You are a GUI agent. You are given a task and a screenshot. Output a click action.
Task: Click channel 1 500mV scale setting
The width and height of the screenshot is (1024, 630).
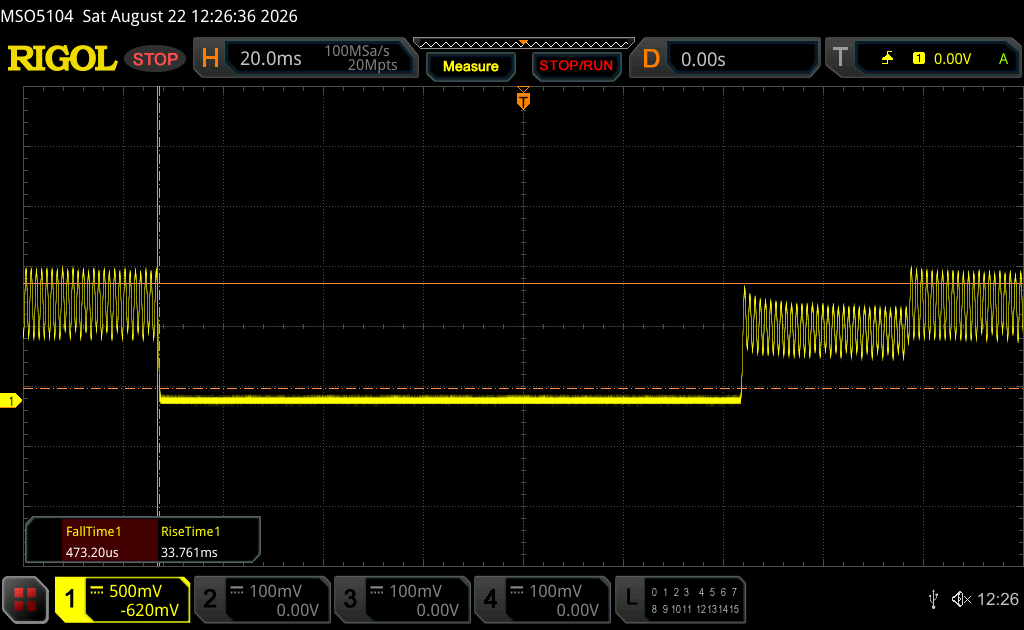(x=135, y=591)
